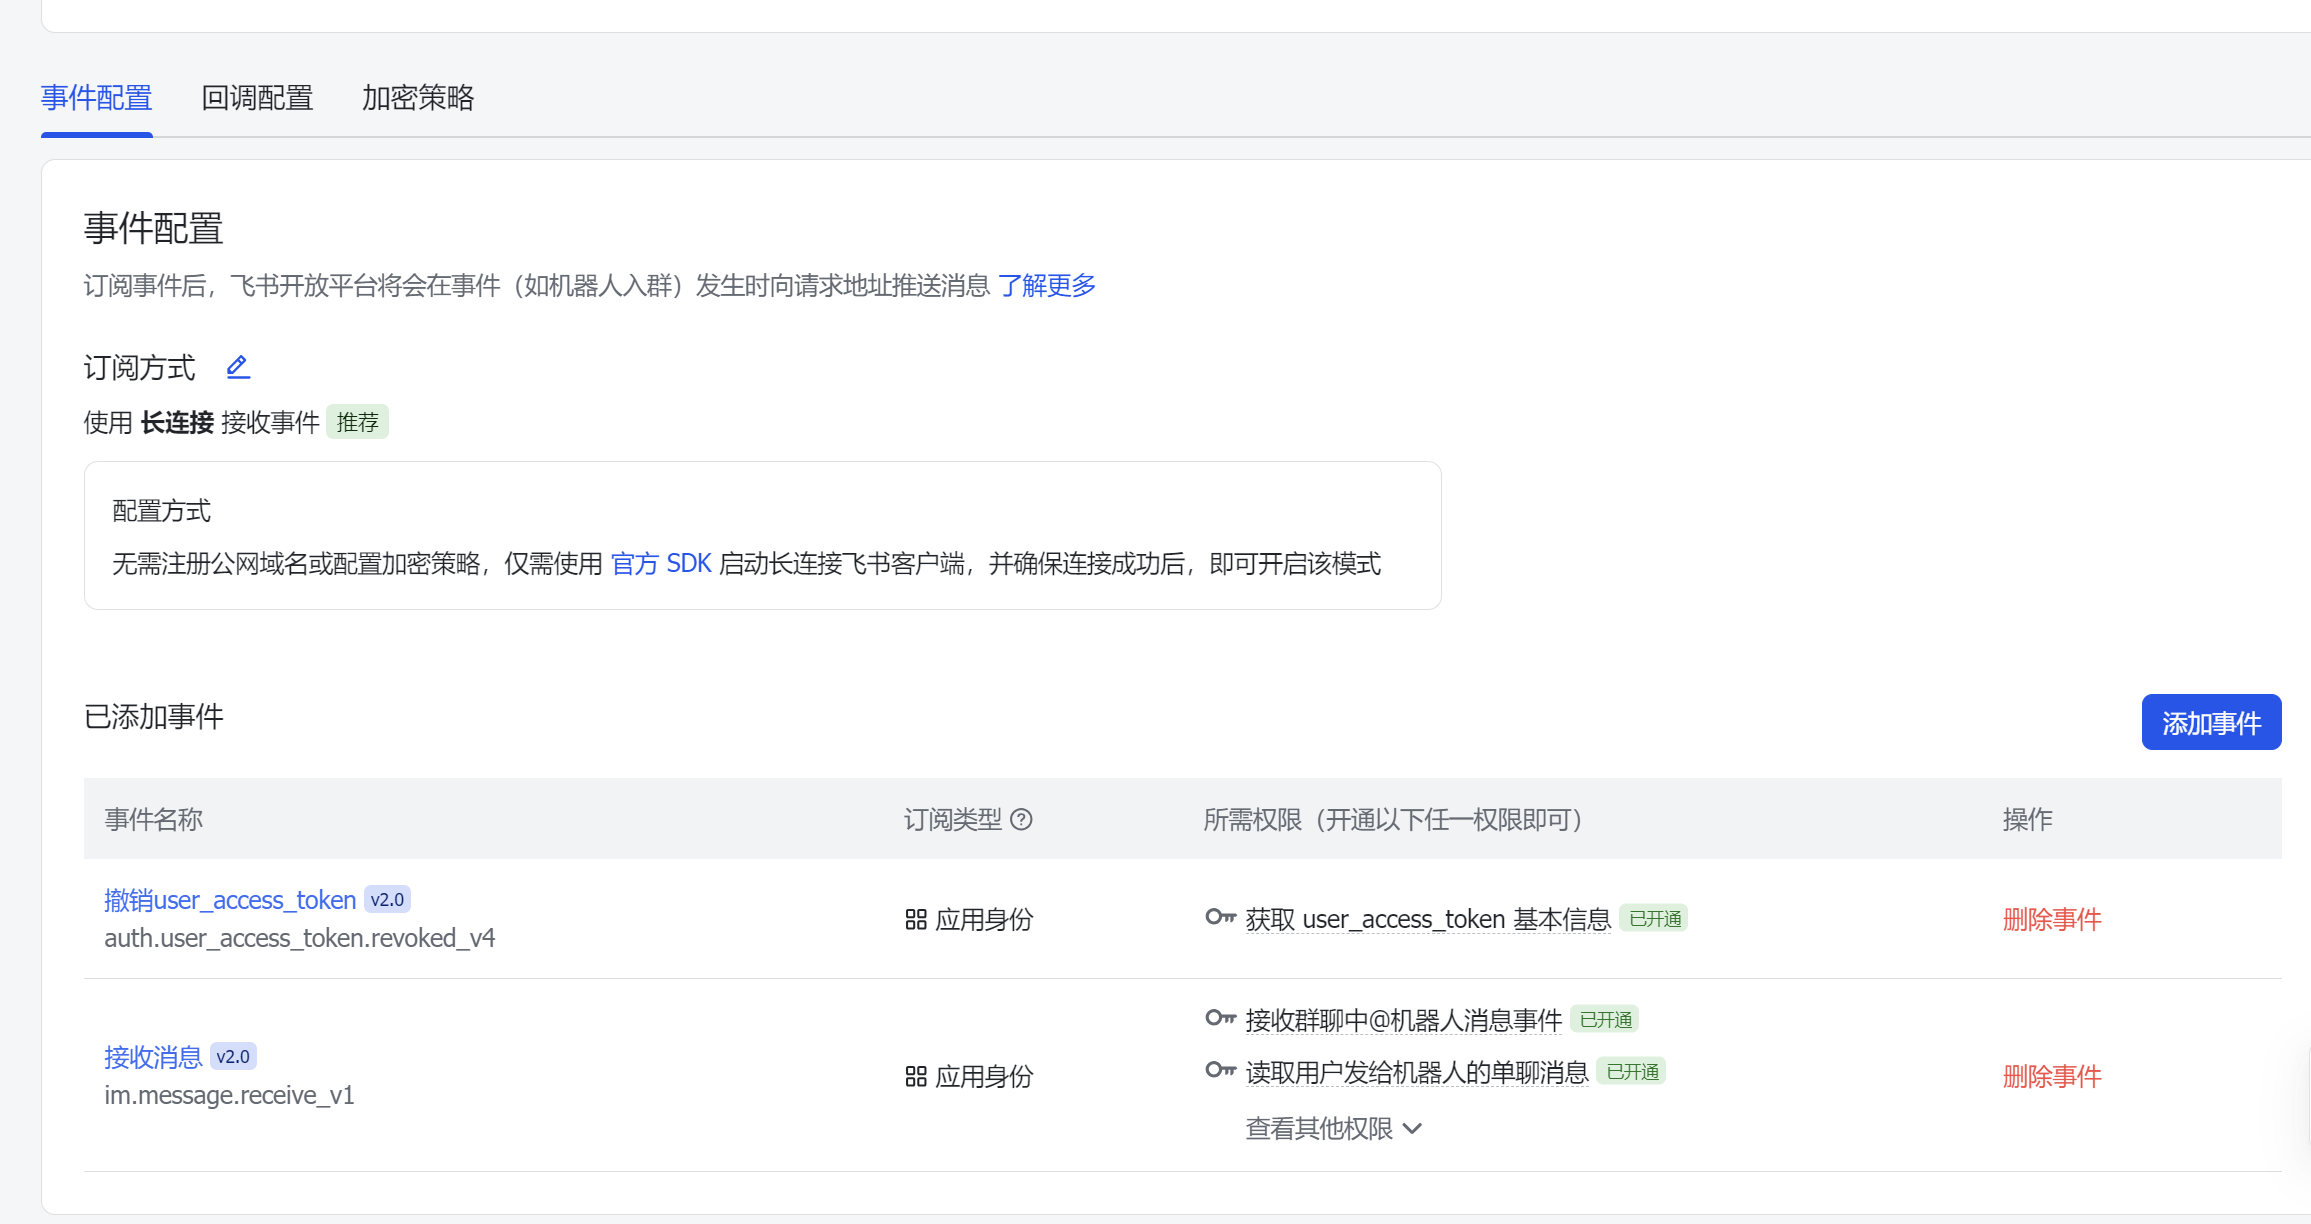Open the 了解更多 link

[1046, 286]
